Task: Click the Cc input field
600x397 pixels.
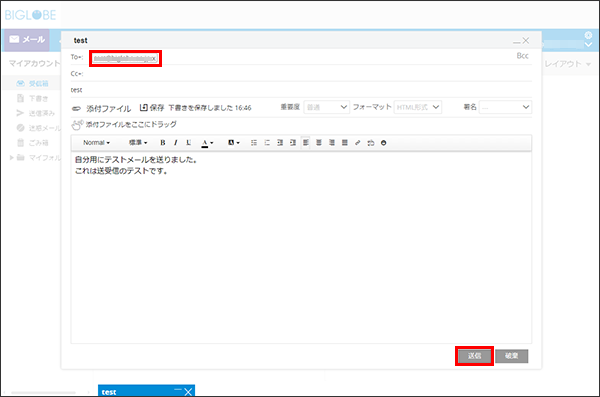Action: pyautogui.click(x=308, y=74)
